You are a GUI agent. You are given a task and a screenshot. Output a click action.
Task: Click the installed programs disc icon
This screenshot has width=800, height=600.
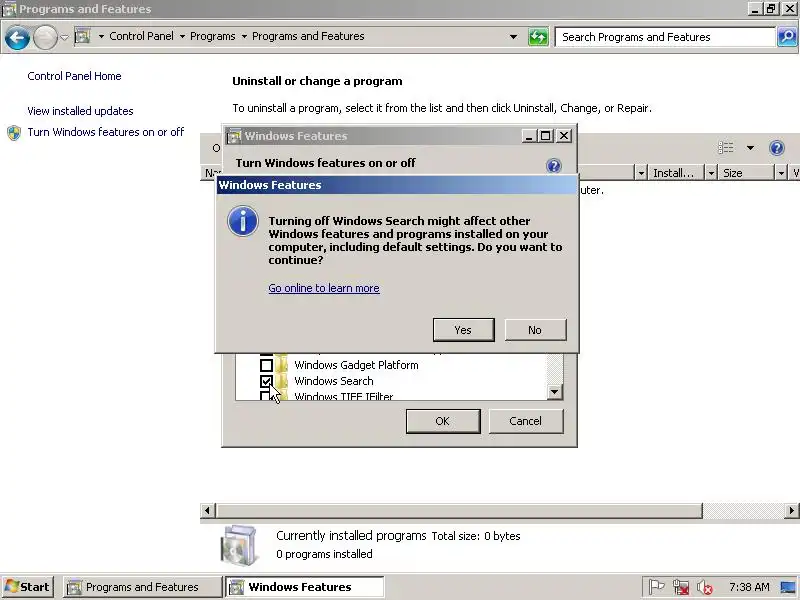click(239, 545)
